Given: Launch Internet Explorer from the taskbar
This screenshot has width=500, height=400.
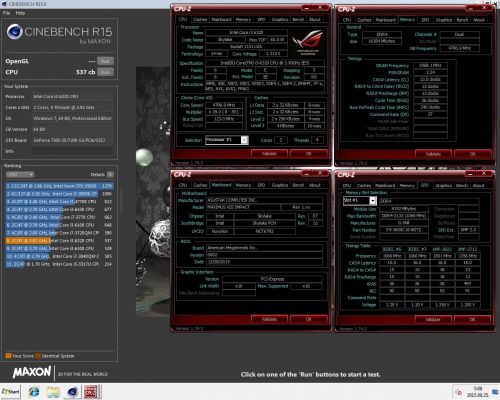Looking at the screenshot, I should [x=34, y=392].
